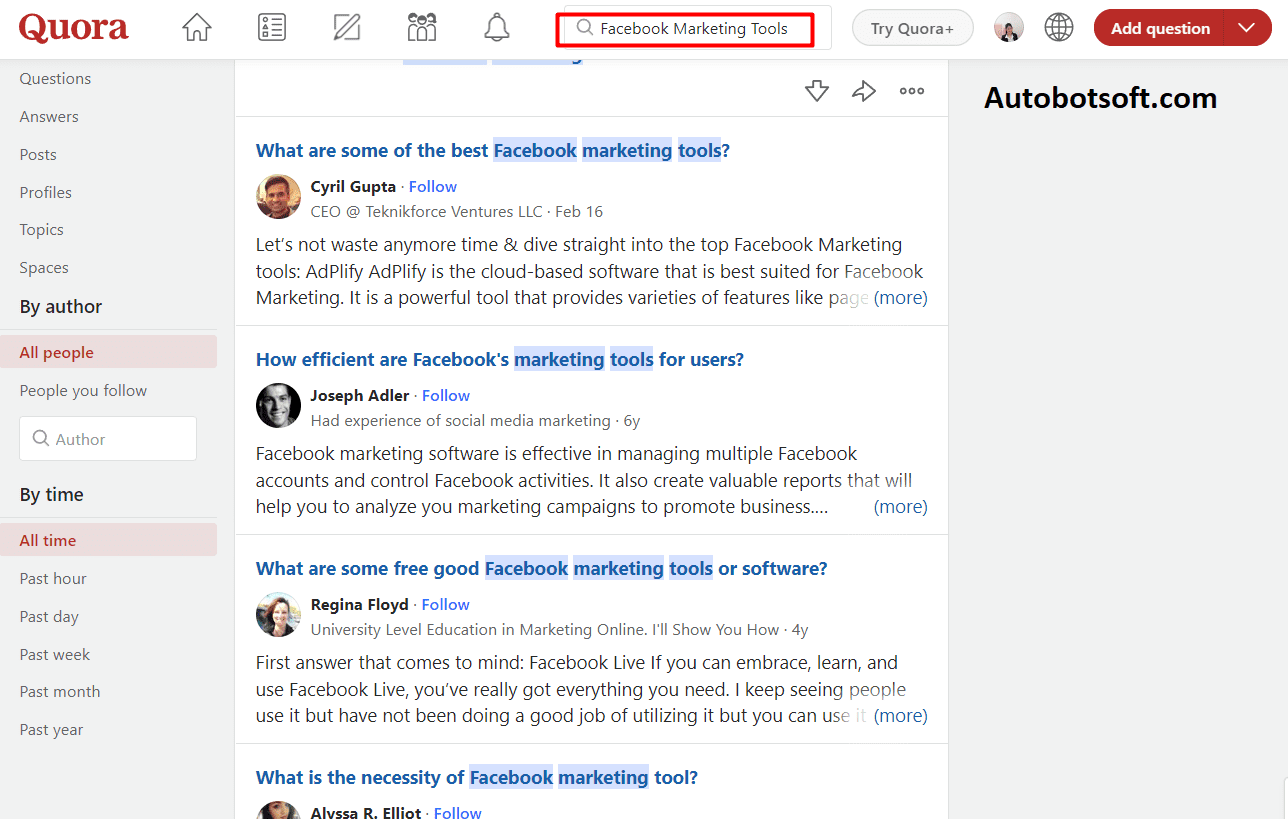Screen dimensions: 1288x819
Task: Select the All time filter
Action: coord(108,540)
